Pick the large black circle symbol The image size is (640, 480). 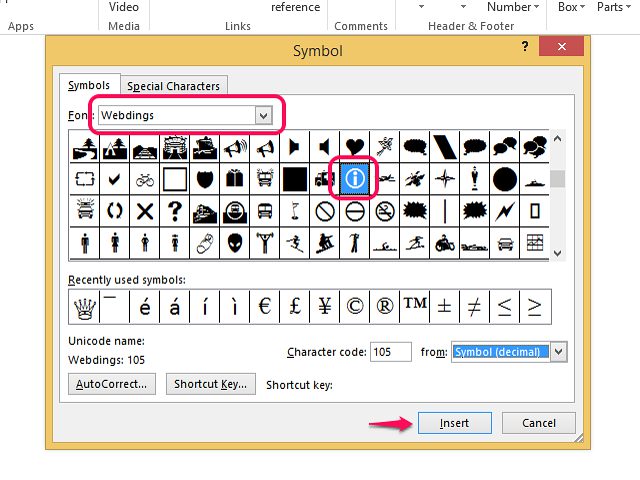pos(504,179)
